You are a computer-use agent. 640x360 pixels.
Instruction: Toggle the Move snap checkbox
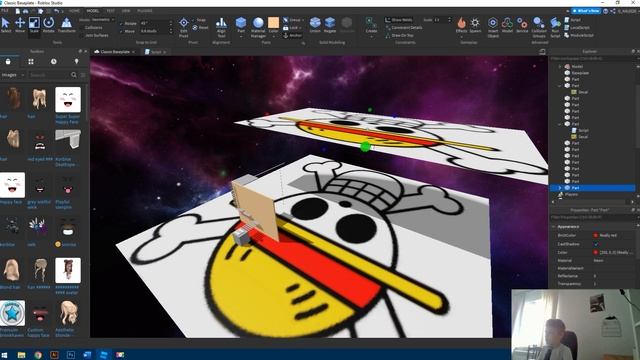pyautogui.click(x=121, y=31)
